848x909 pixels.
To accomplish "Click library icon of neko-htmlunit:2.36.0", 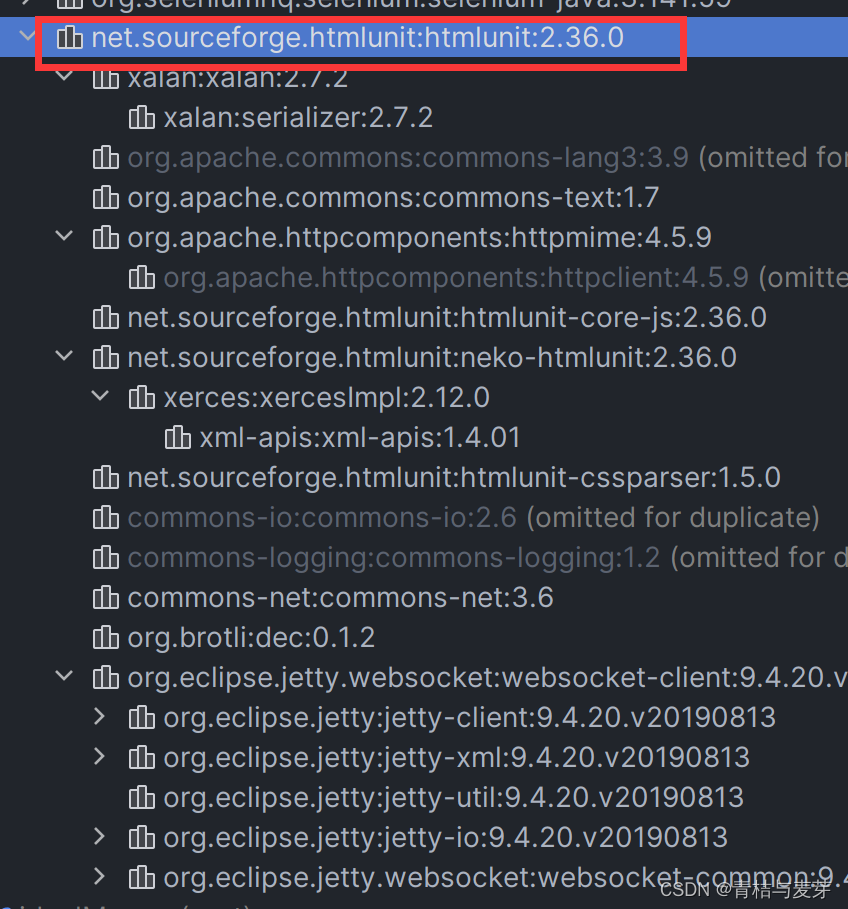I will click(105, 358).
